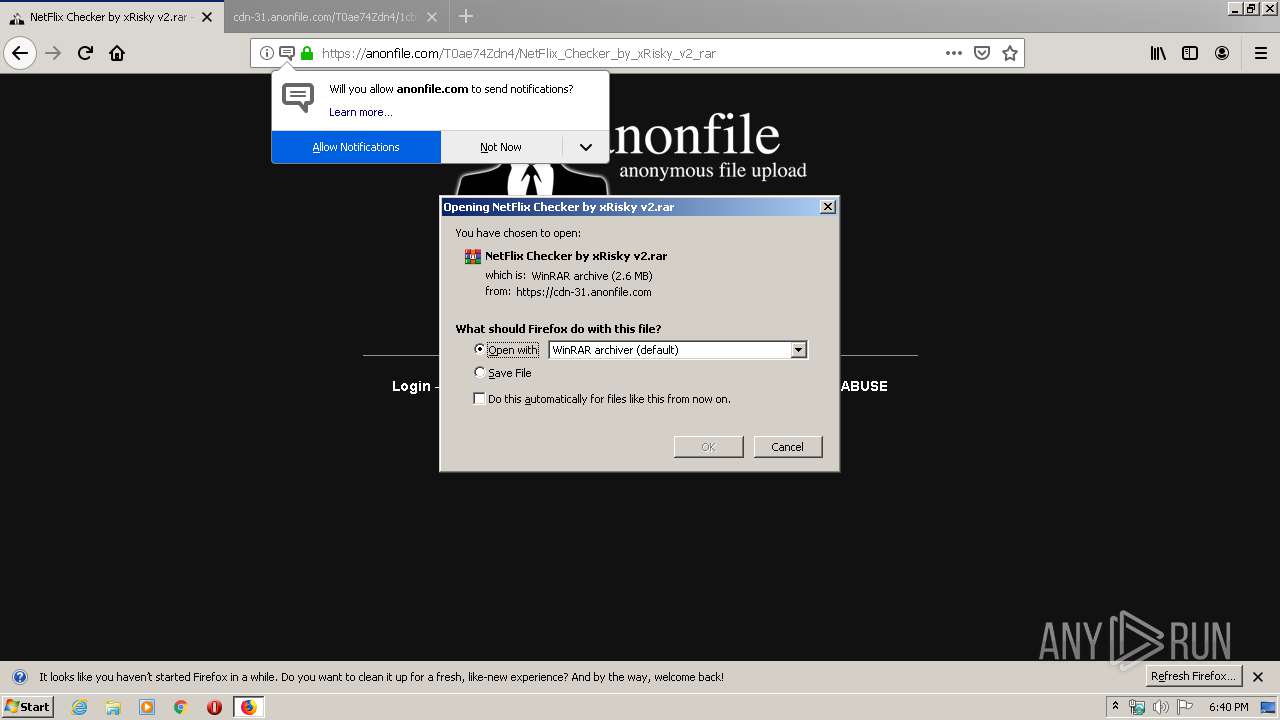Go to the Firefox home page icon

[x=117, y=53]
